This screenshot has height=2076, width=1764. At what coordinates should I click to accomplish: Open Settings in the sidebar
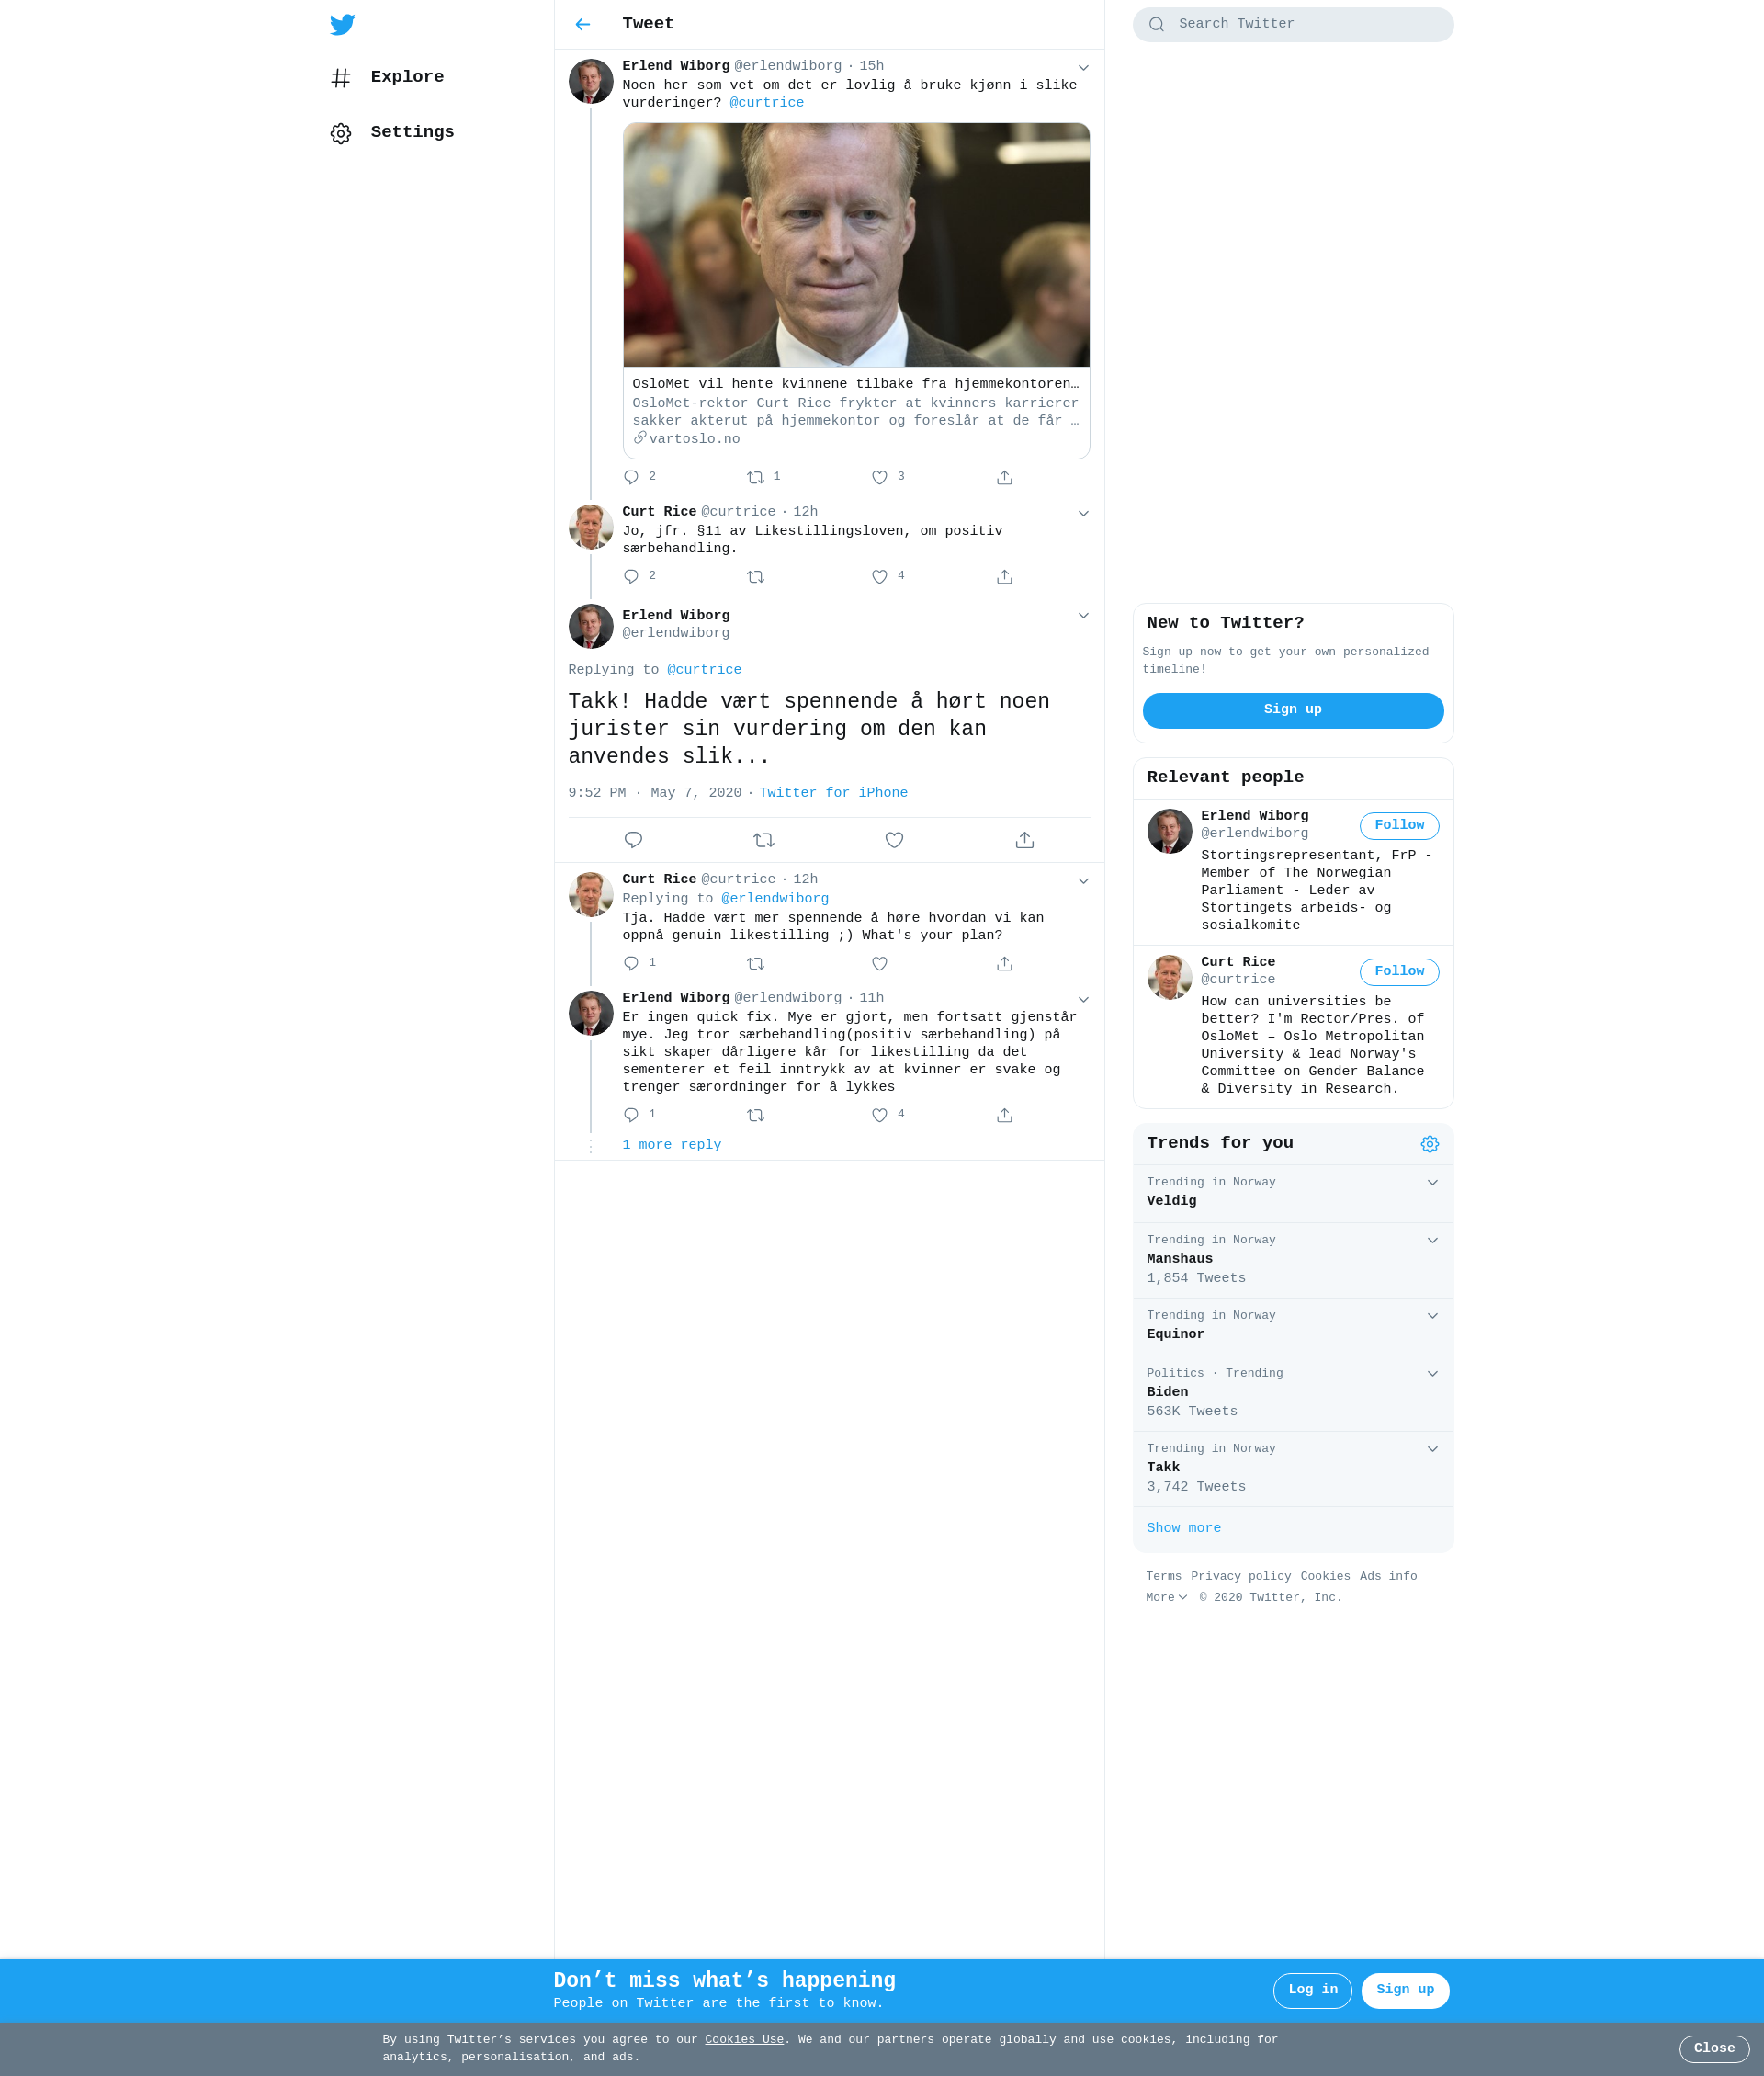pyautogui.click(x=393, y=132)
